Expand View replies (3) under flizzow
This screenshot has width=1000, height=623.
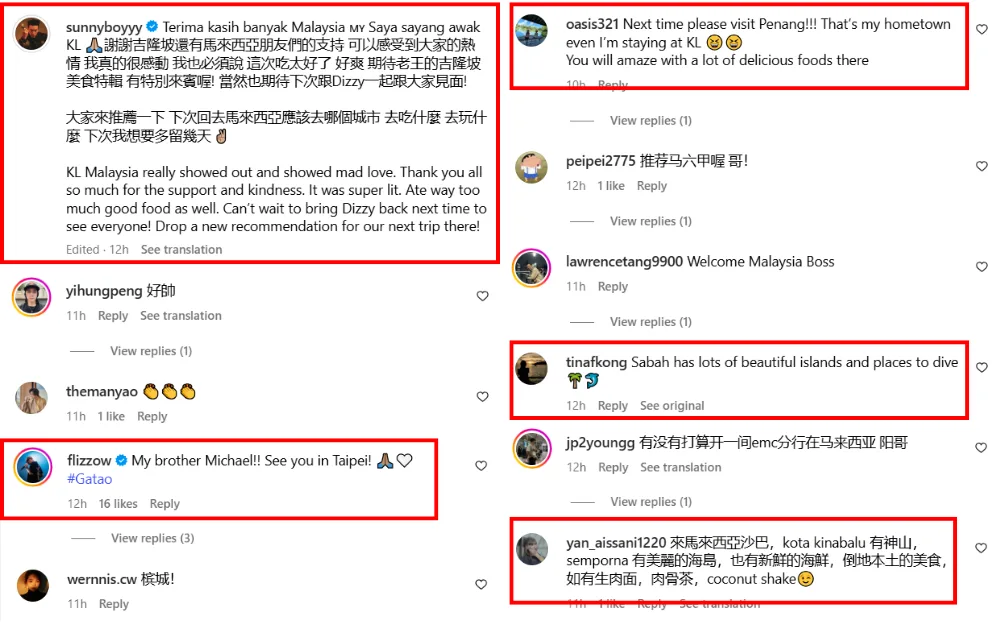[152, 538]
